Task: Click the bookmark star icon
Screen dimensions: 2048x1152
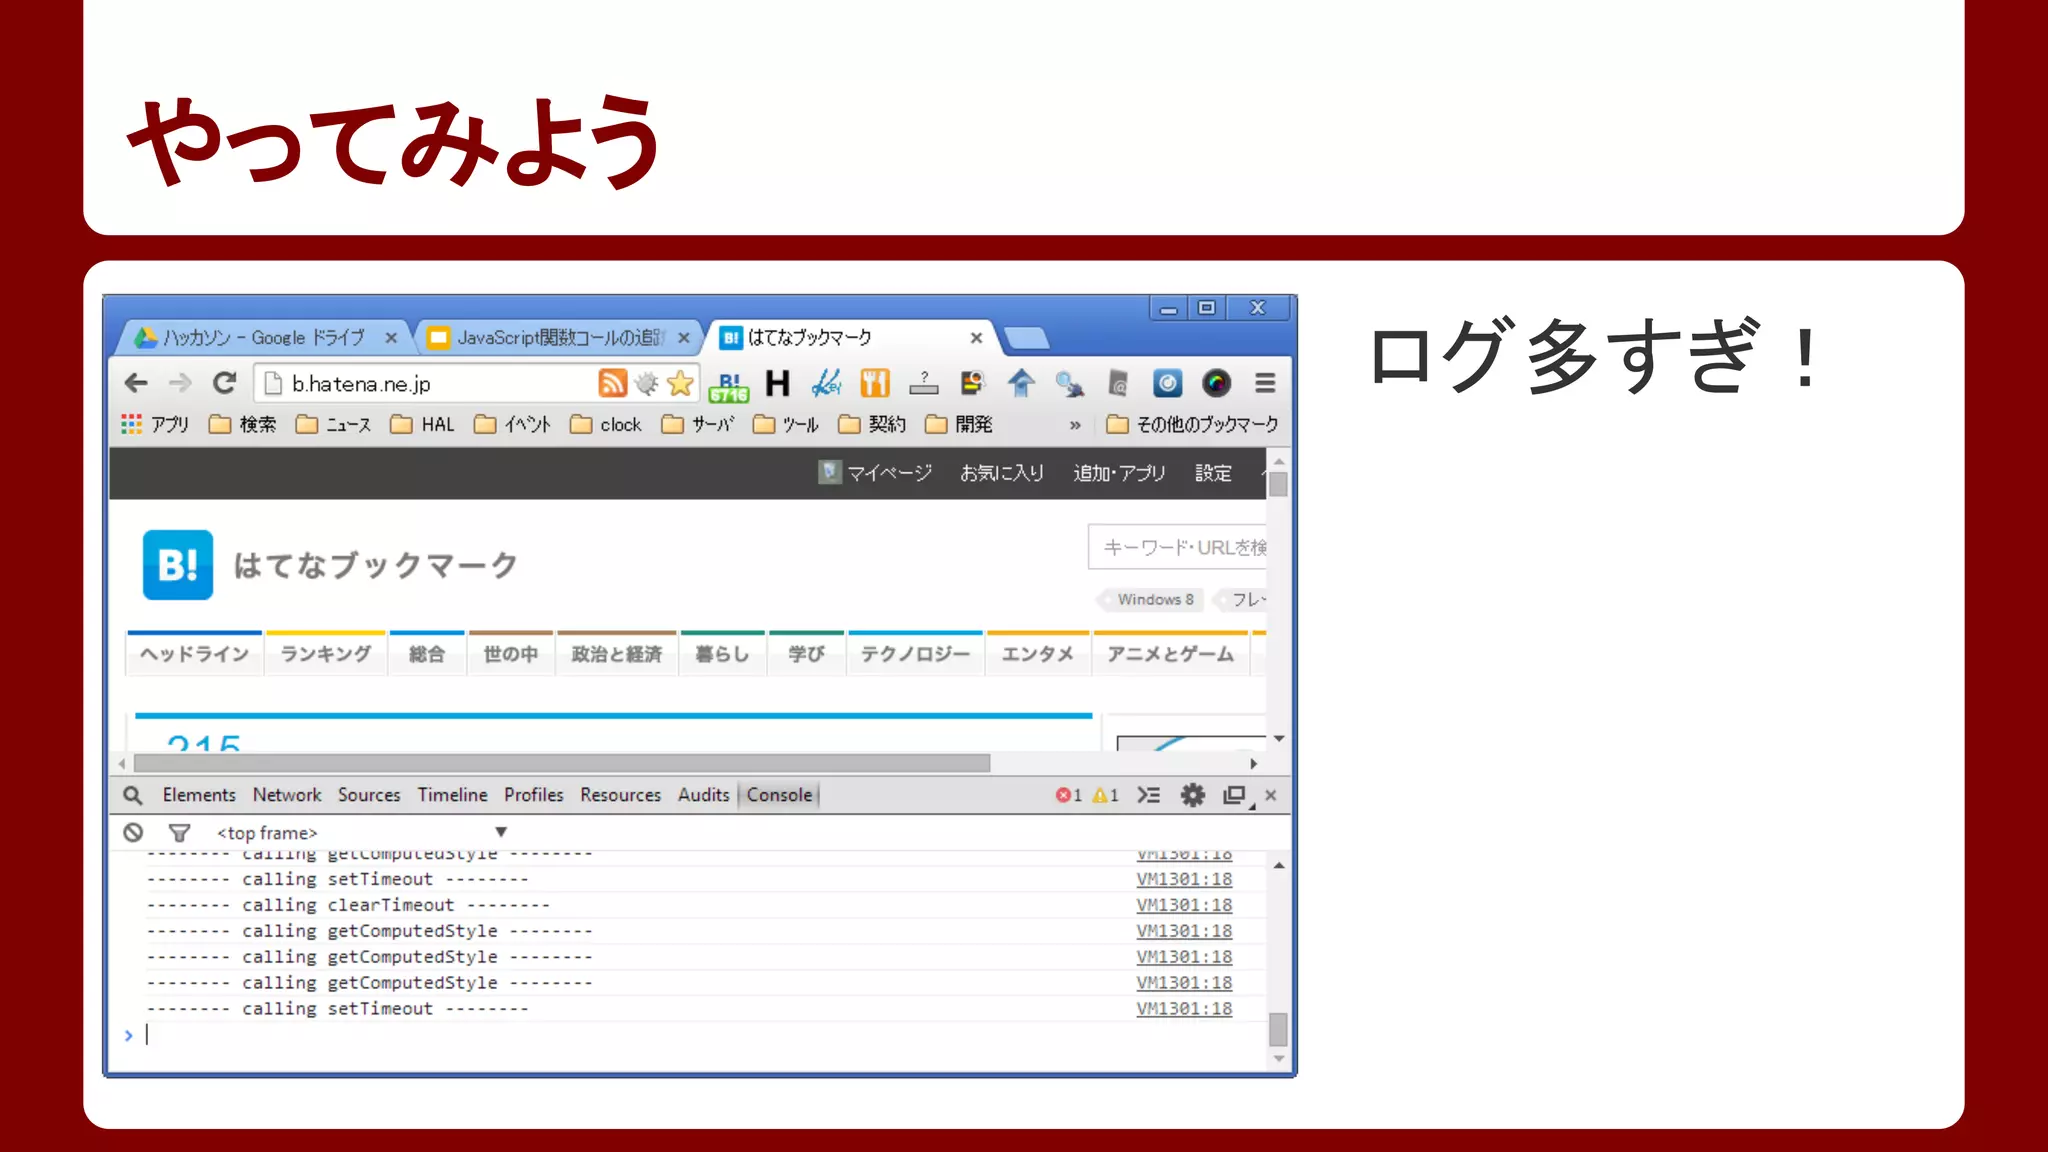Action: pyautogui.click(x=680, y=383)
